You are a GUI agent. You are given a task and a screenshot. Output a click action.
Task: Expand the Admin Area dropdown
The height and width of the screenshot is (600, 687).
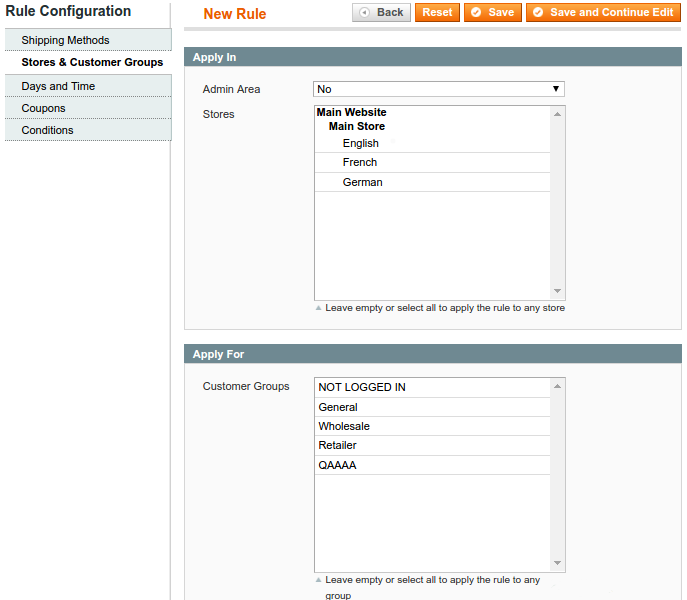coord(439,89)
